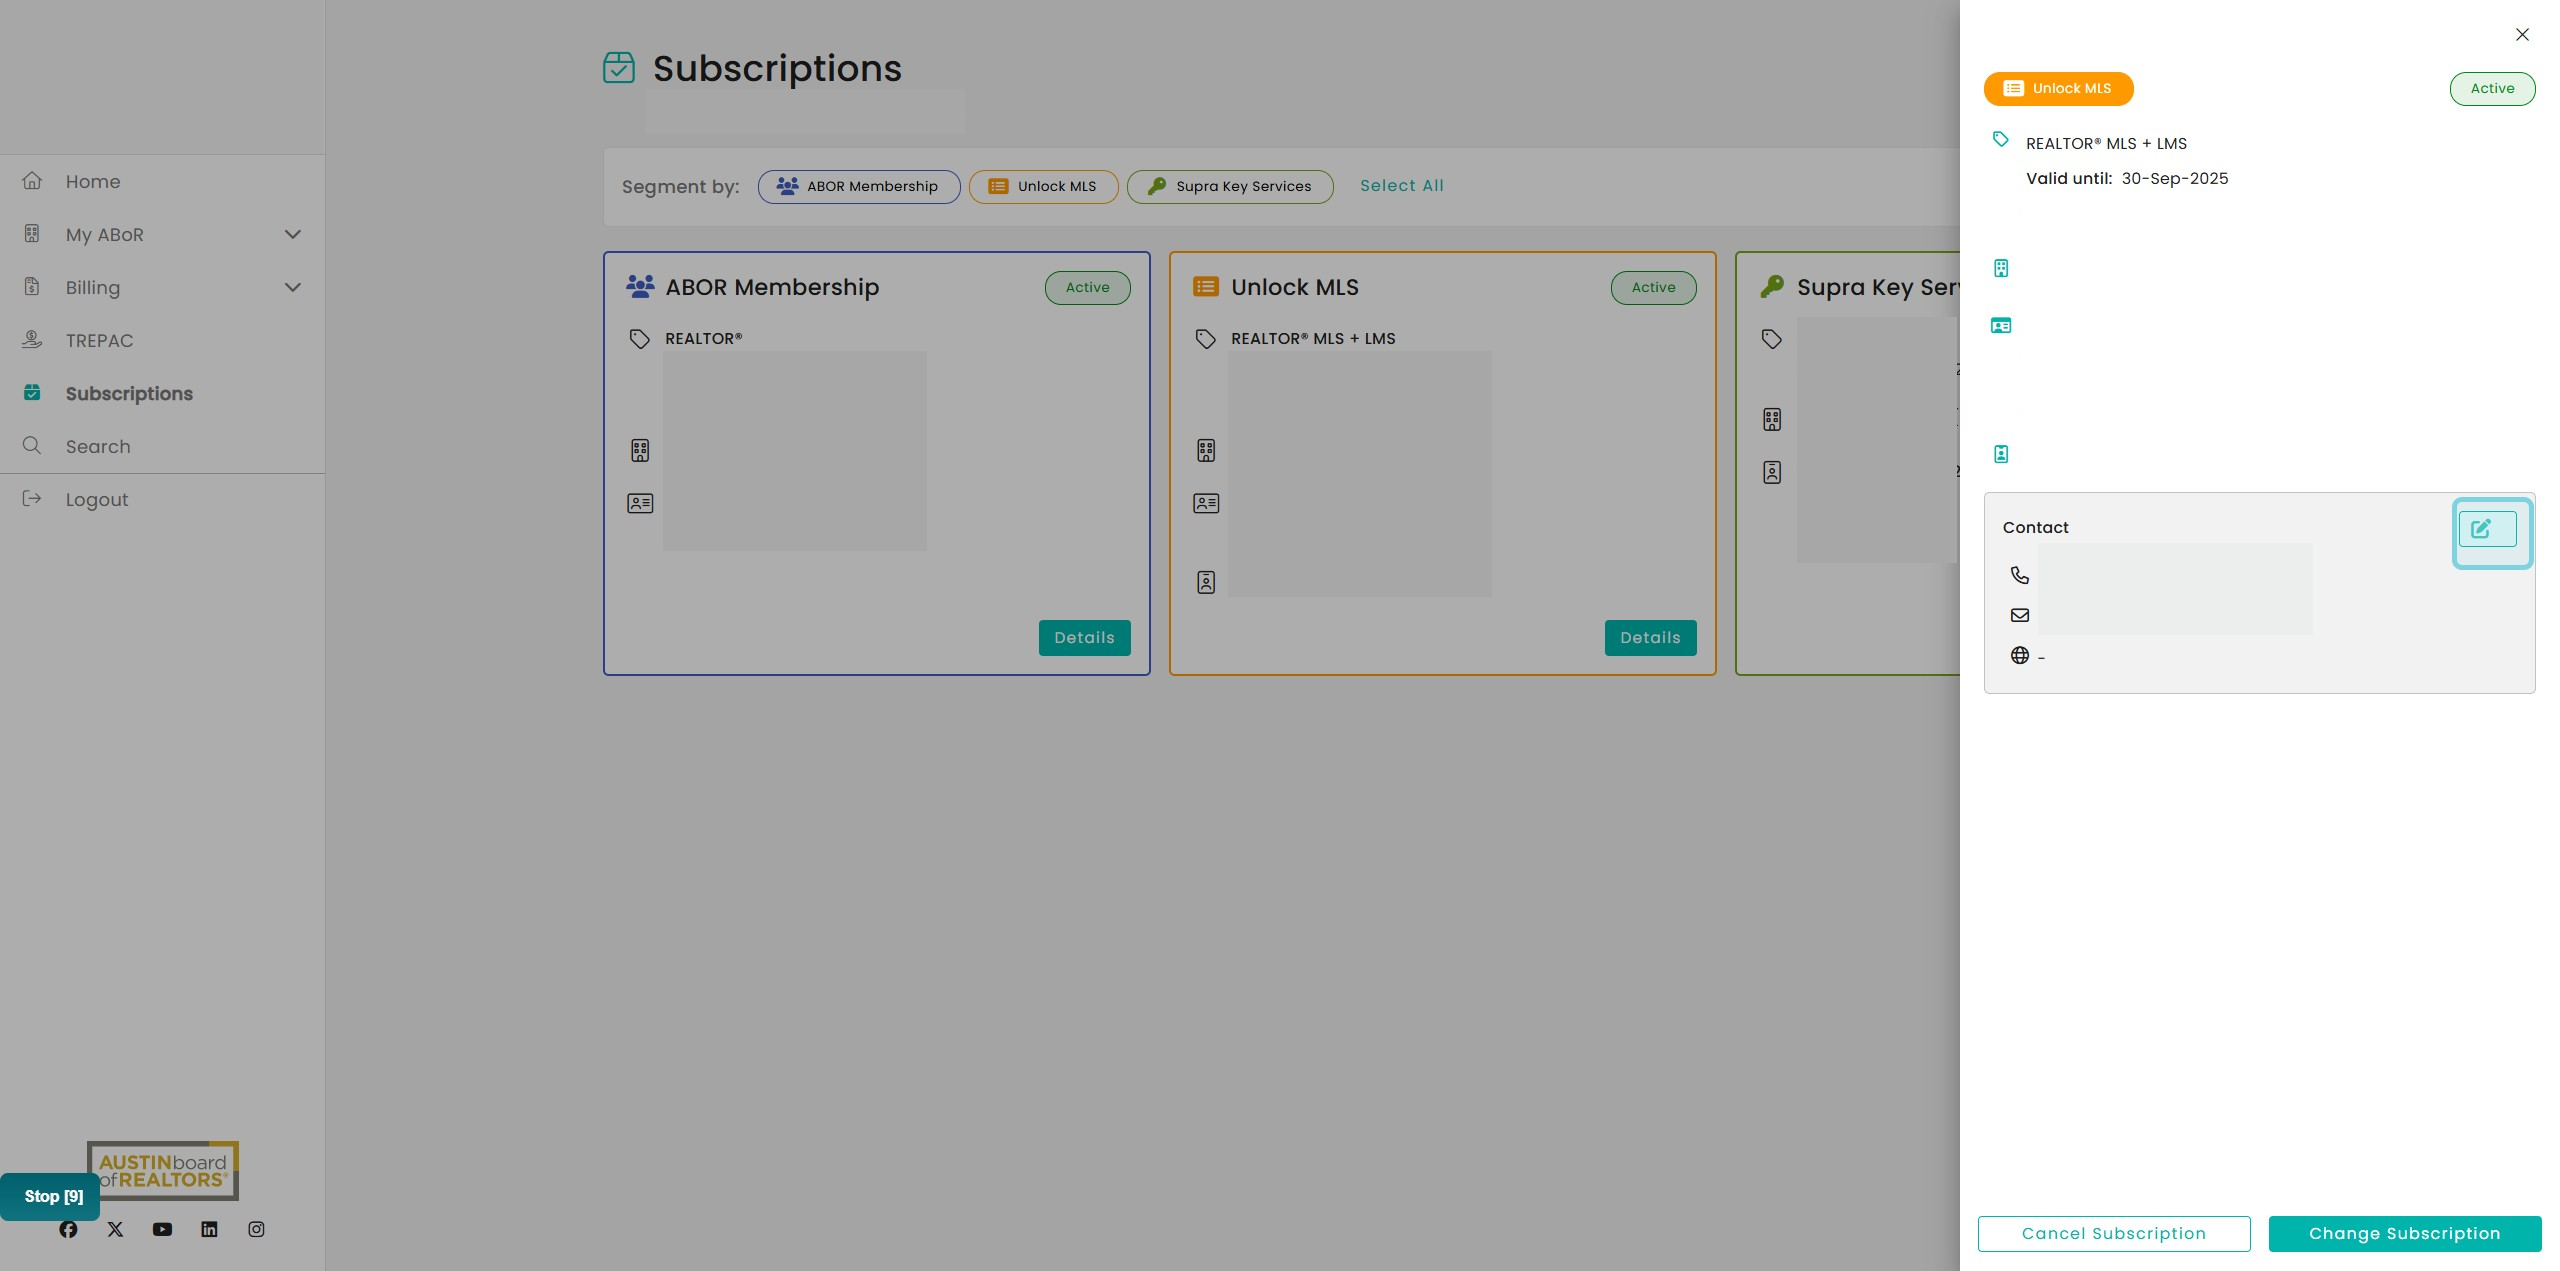The height and width of the screenshot is (1271, 2560).
Task: Open the YouTube social icon
Action: [x=162, y=1230]
